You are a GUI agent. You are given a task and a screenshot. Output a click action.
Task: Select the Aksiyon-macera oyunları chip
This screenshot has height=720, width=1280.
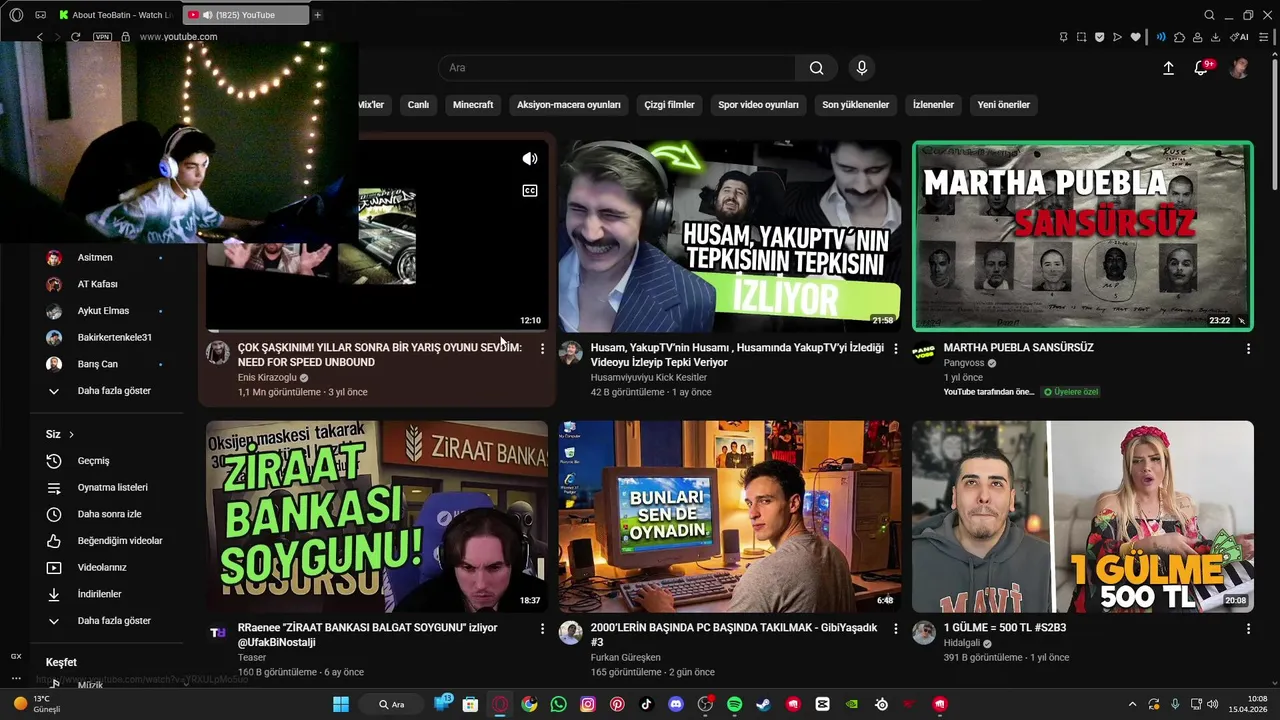pos(569,105)
